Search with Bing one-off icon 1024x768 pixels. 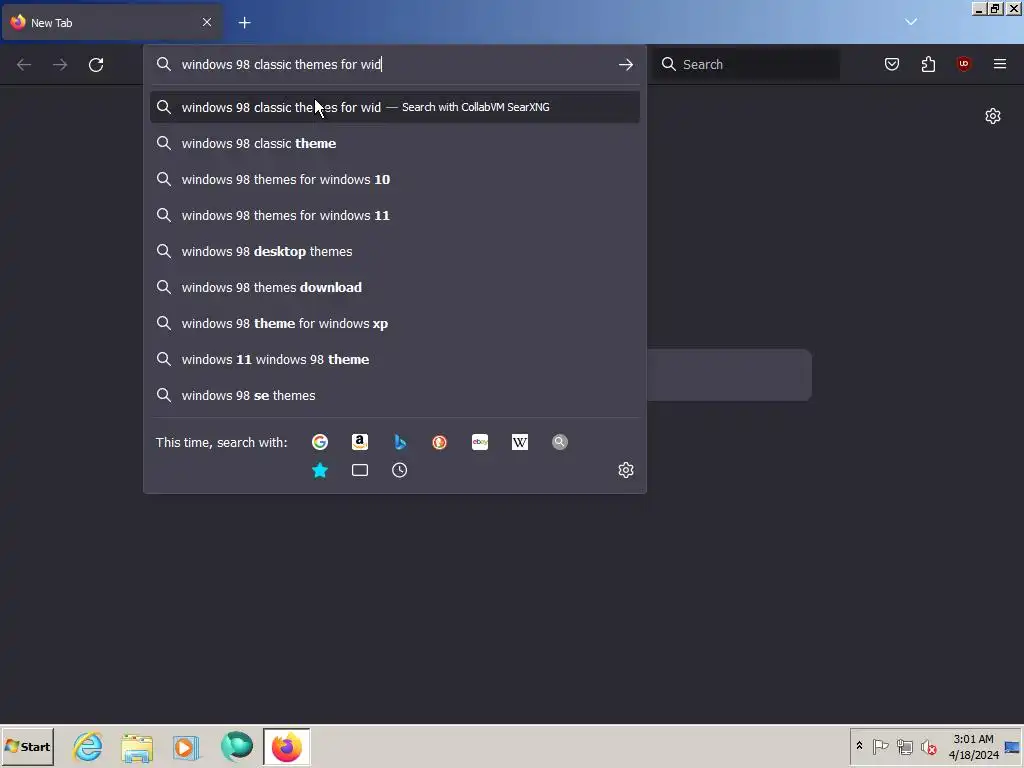(400, 442)
